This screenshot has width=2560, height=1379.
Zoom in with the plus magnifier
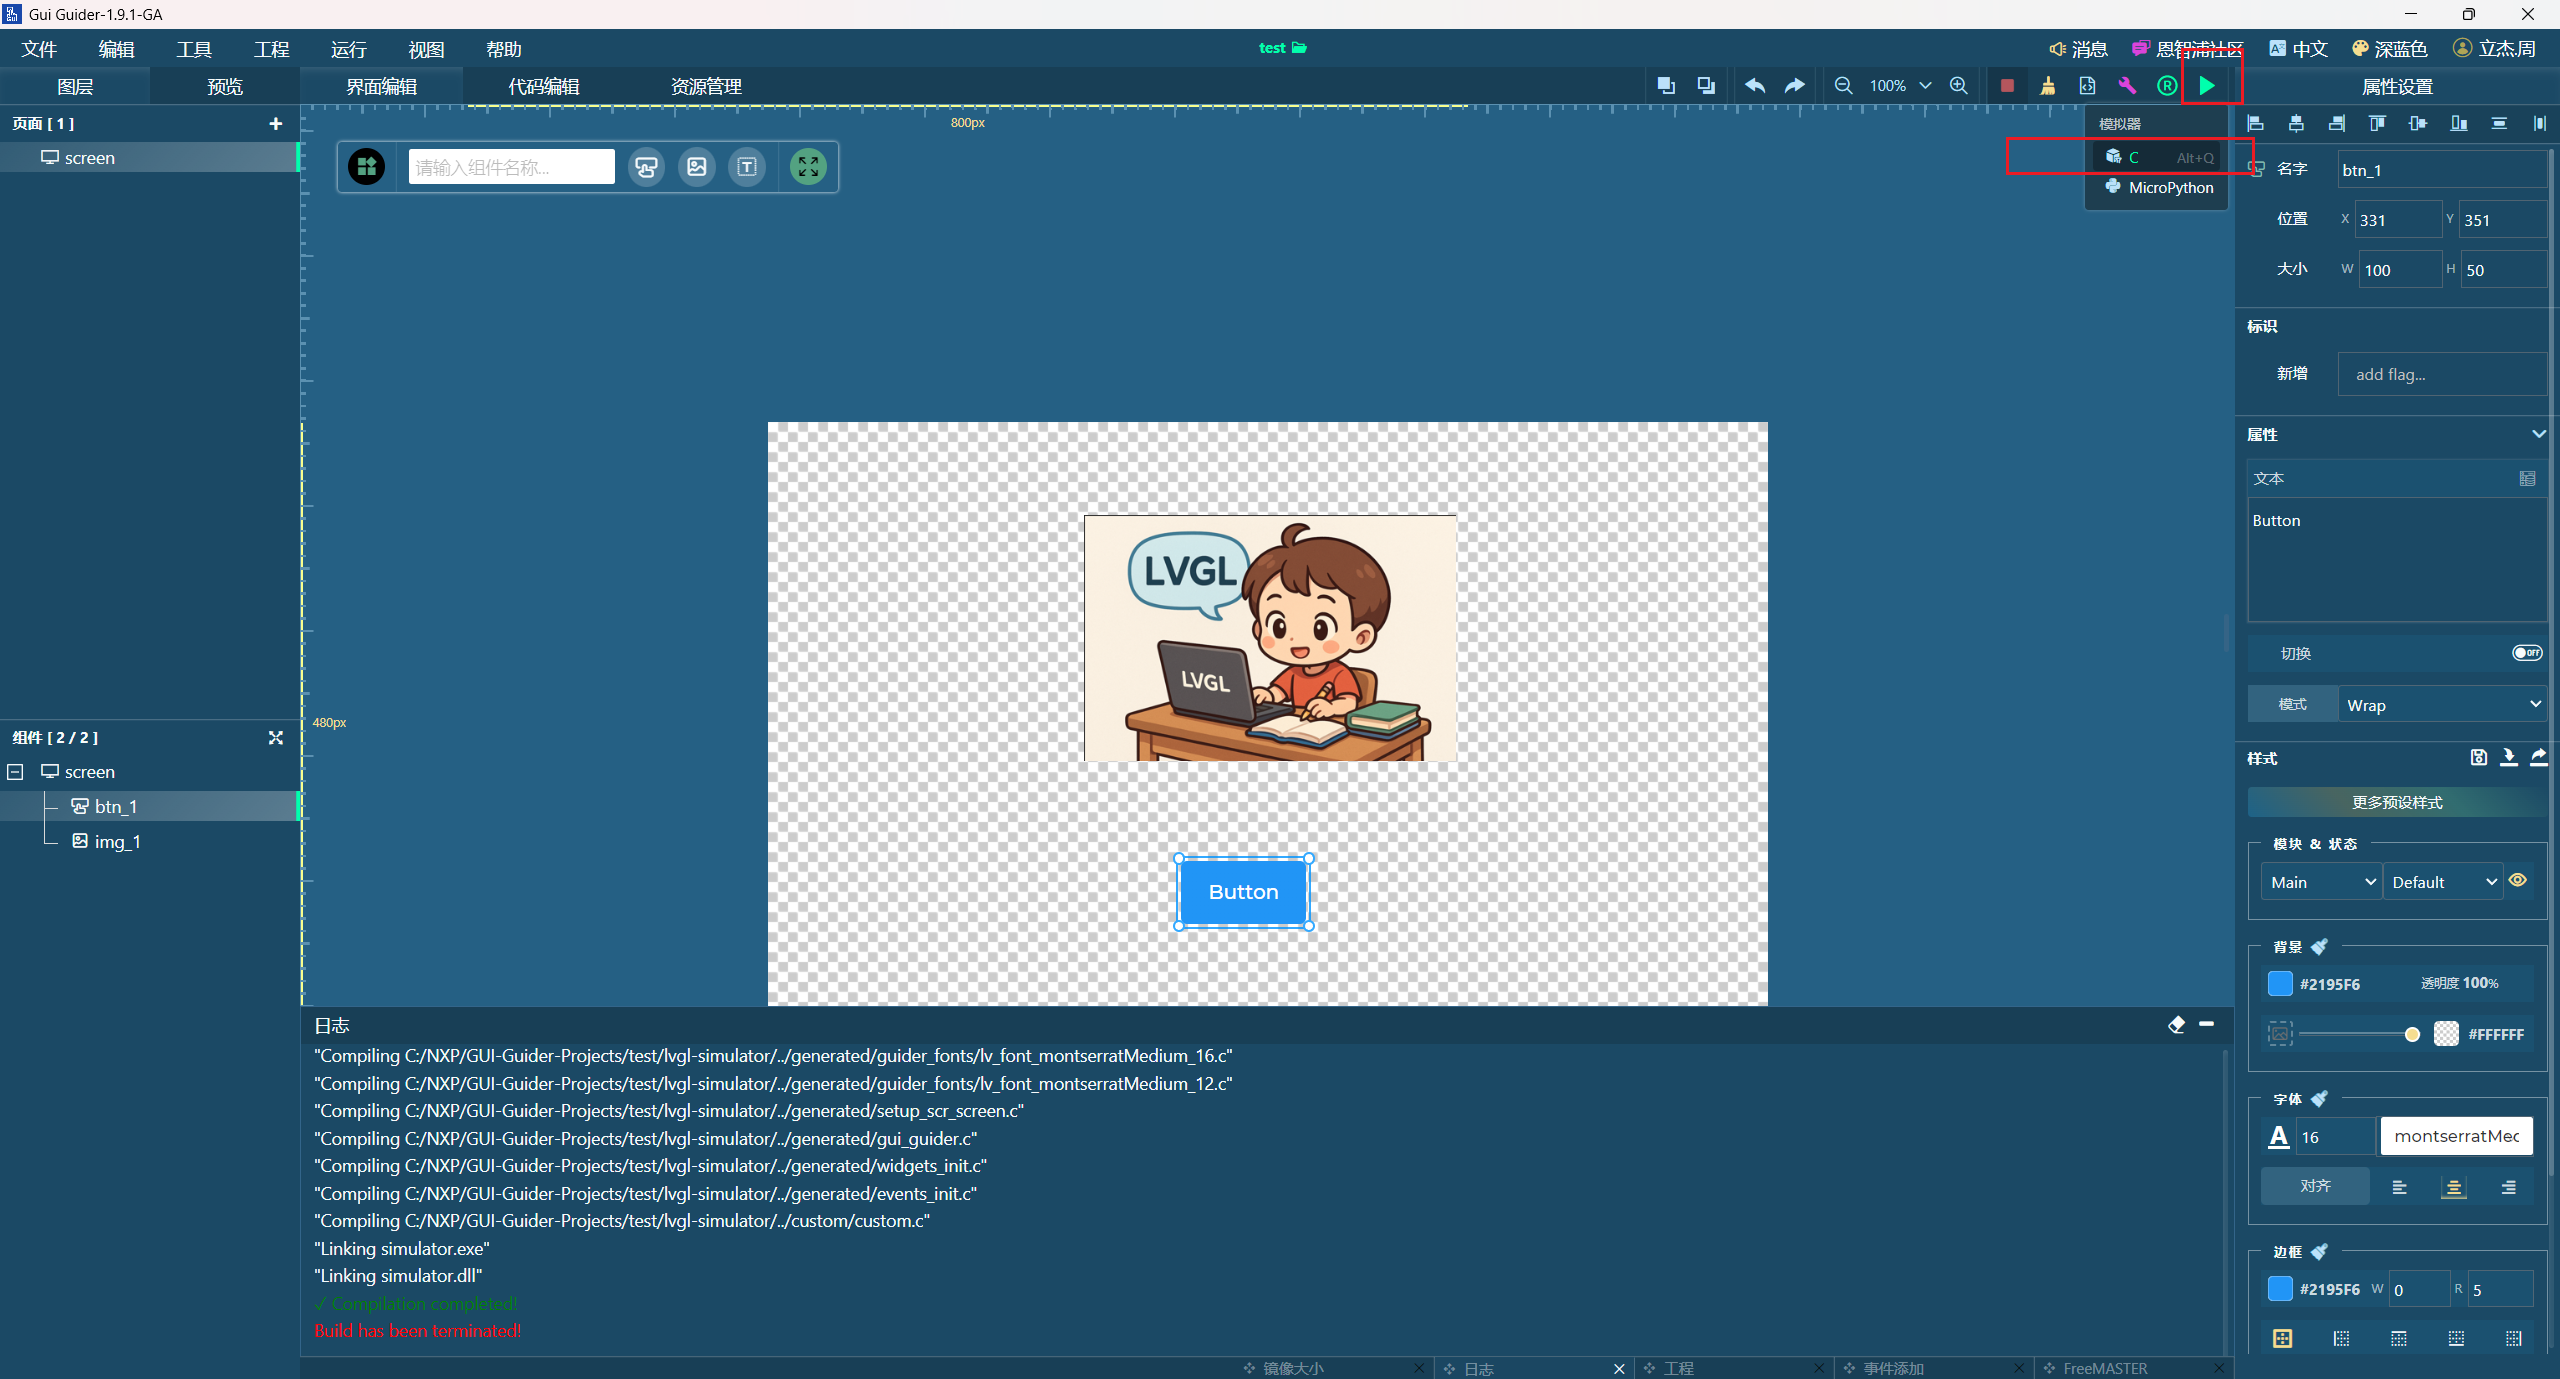[x=1959, y=86]
